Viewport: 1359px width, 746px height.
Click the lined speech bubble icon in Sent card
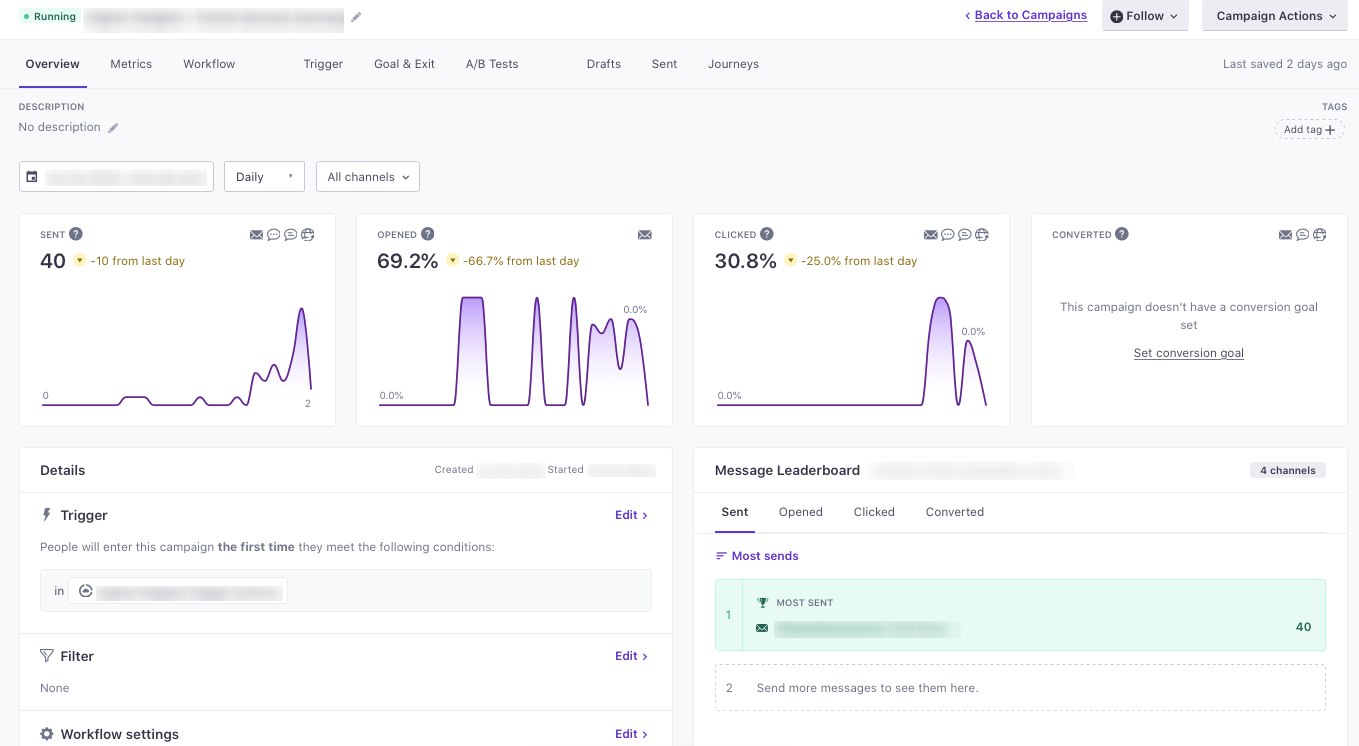click(x=290, y=235)
